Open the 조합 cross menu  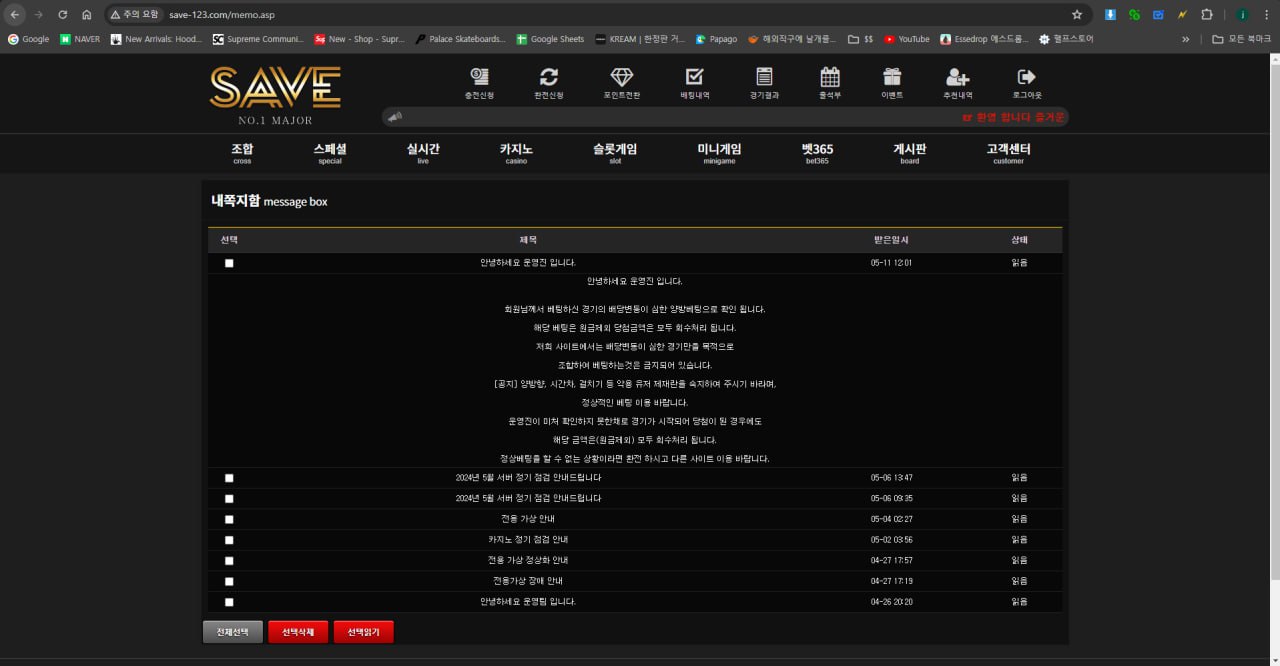click(x=242, y=153)
